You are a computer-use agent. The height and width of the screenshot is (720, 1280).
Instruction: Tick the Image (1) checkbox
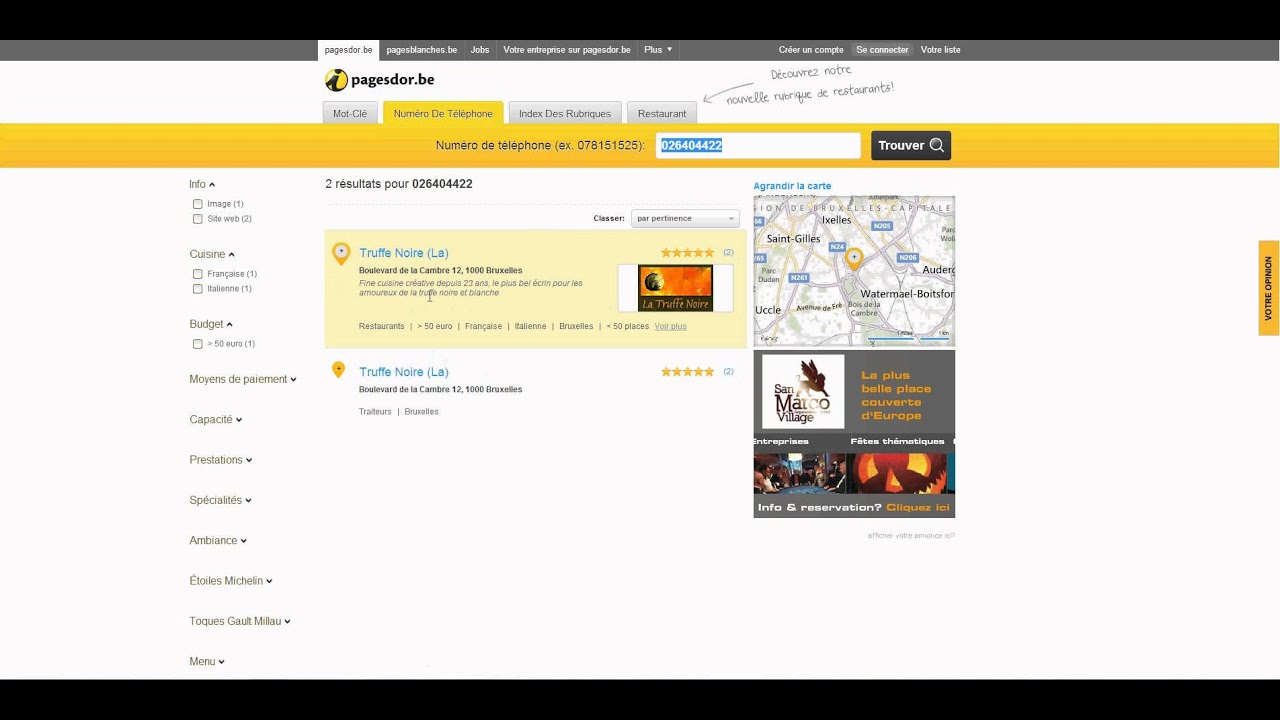click(198, 204)
